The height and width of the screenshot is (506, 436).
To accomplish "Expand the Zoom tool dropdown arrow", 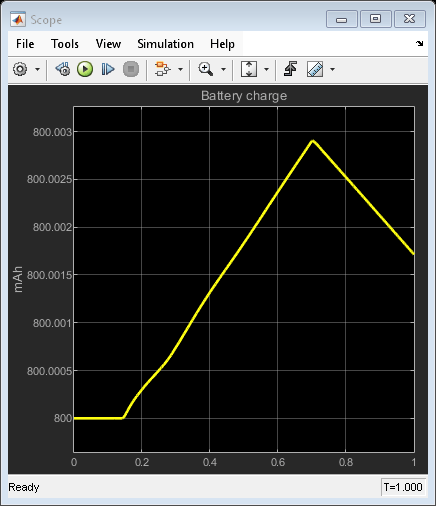I will (223, 69).
